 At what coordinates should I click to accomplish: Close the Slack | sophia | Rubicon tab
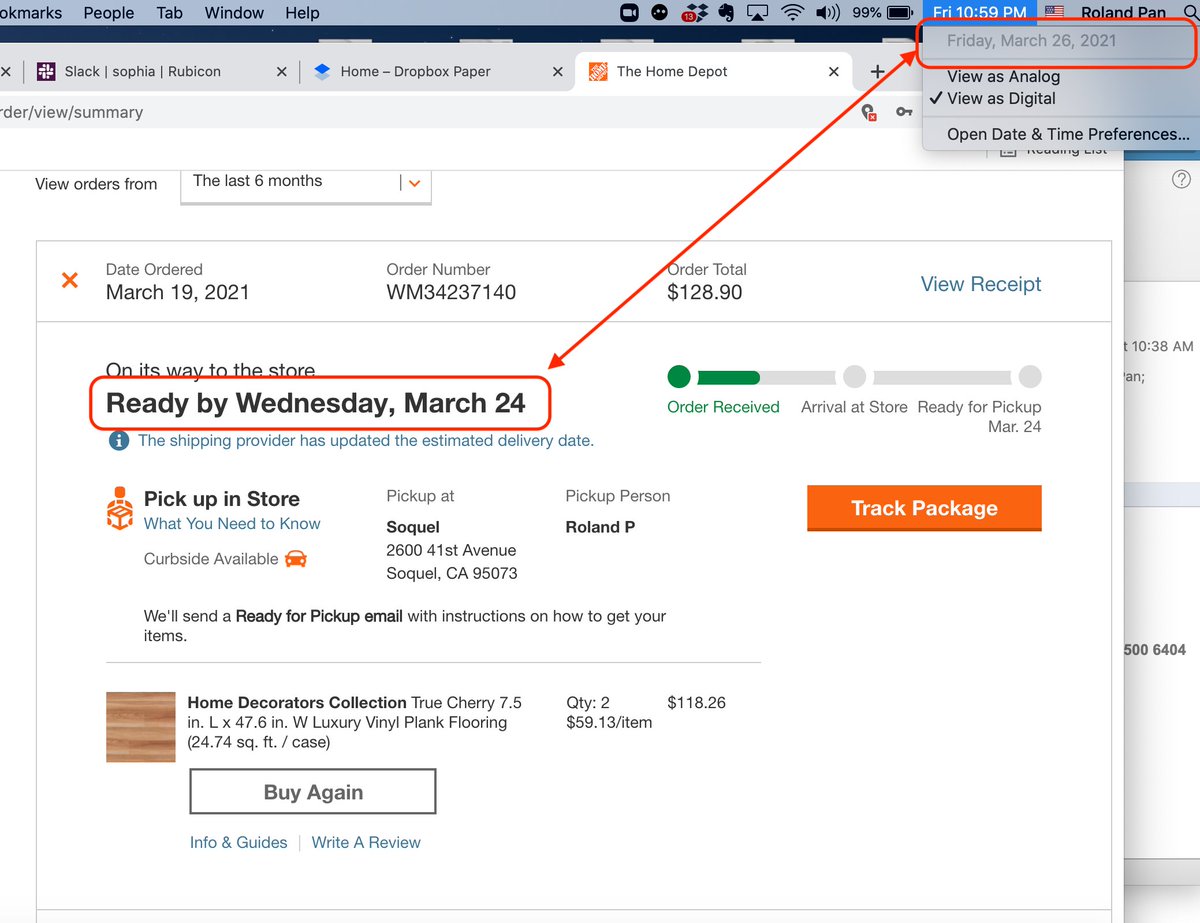[281, 72]
